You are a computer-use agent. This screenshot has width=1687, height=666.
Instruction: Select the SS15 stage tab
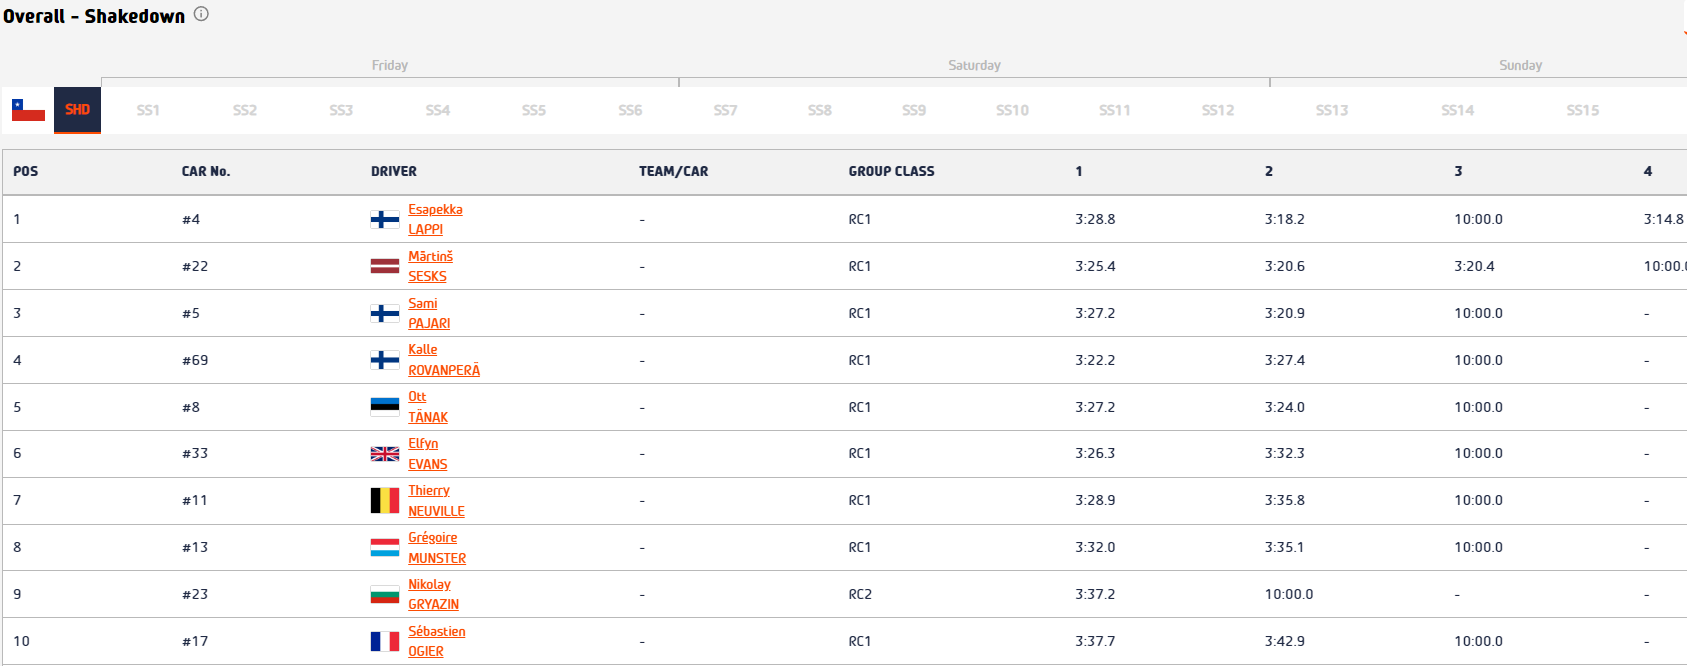(x=1582, y=110)
